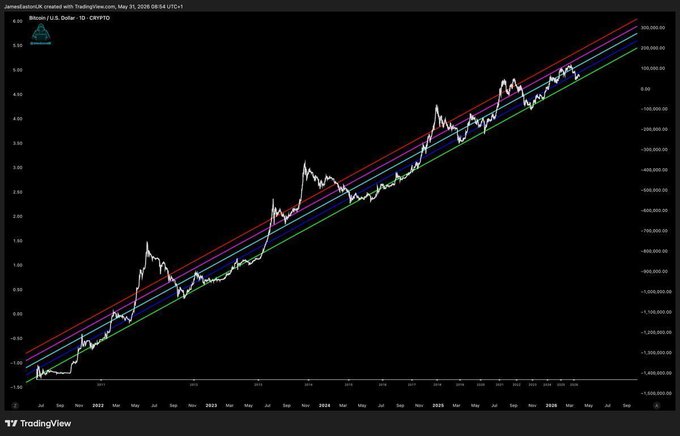This screenshot has height=436, width=680.
Task: Click the 100,000.00 price scale label
Action: click(652, 69)
